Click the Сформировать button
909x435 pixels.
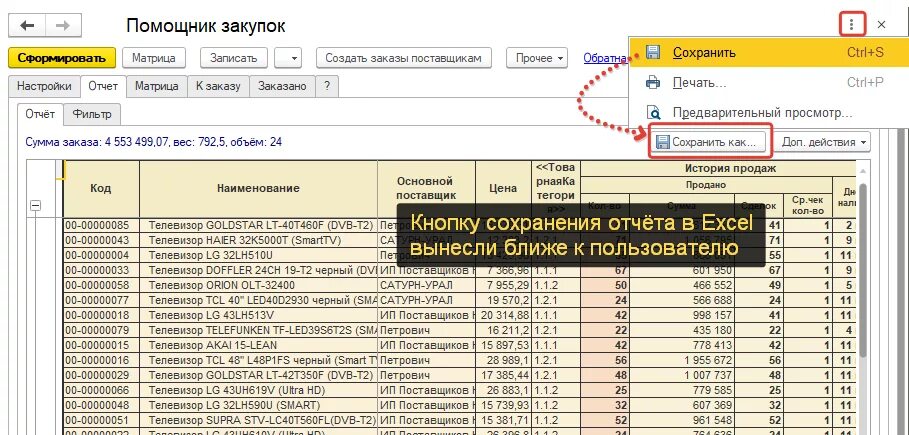pyautogui.click(x=62, y=58)
